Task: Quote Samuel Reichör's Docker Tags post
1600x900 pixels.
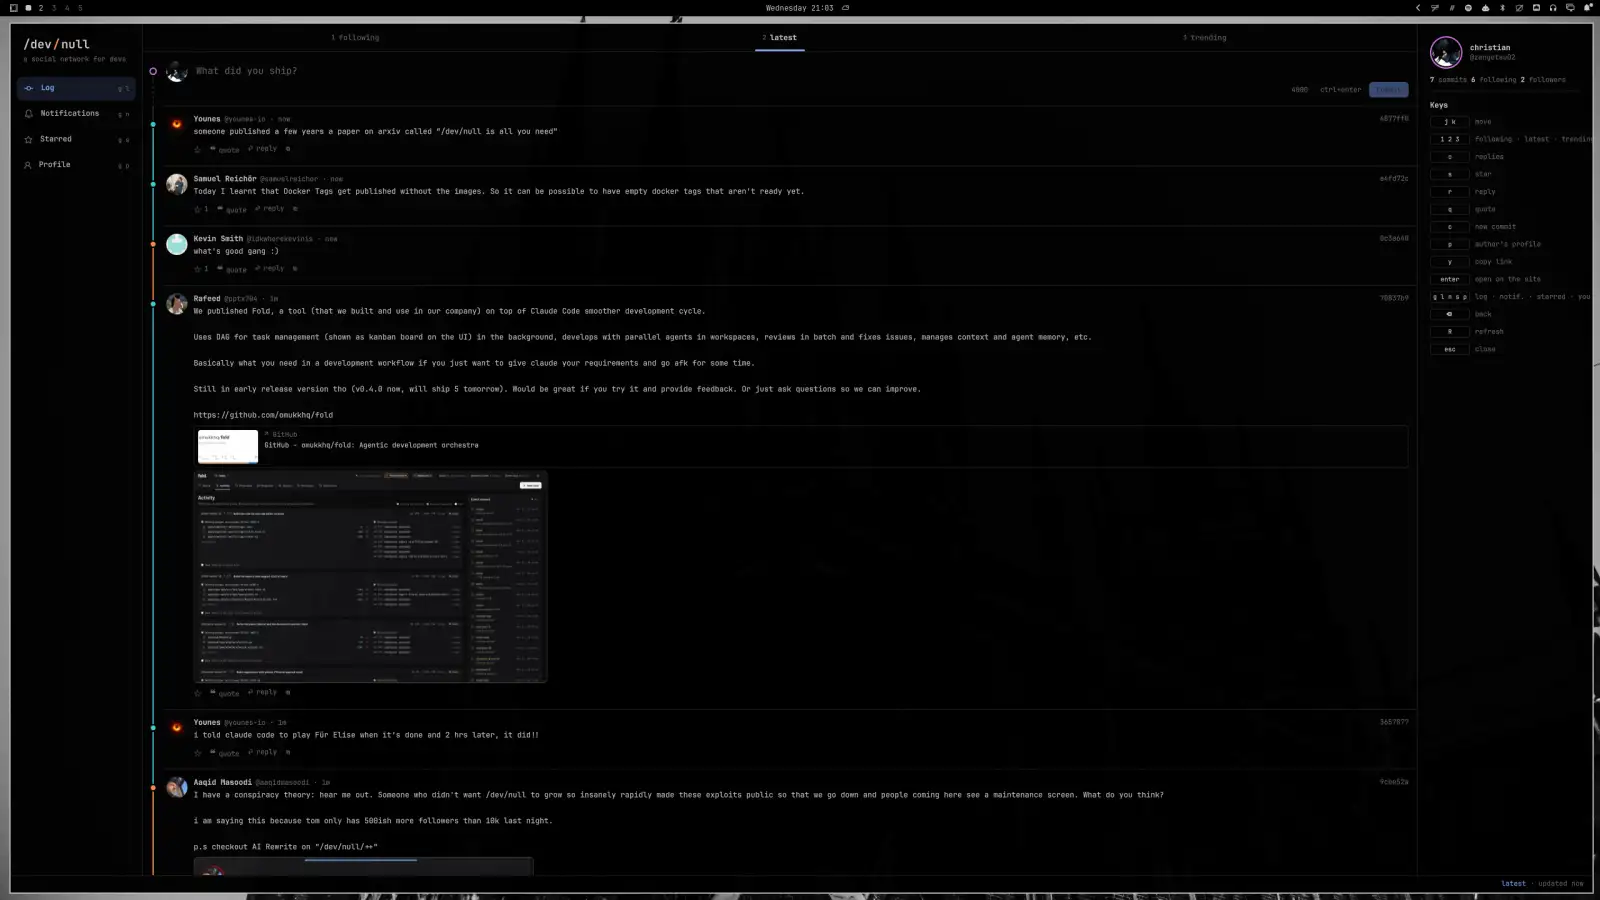Action: point(232,209)
